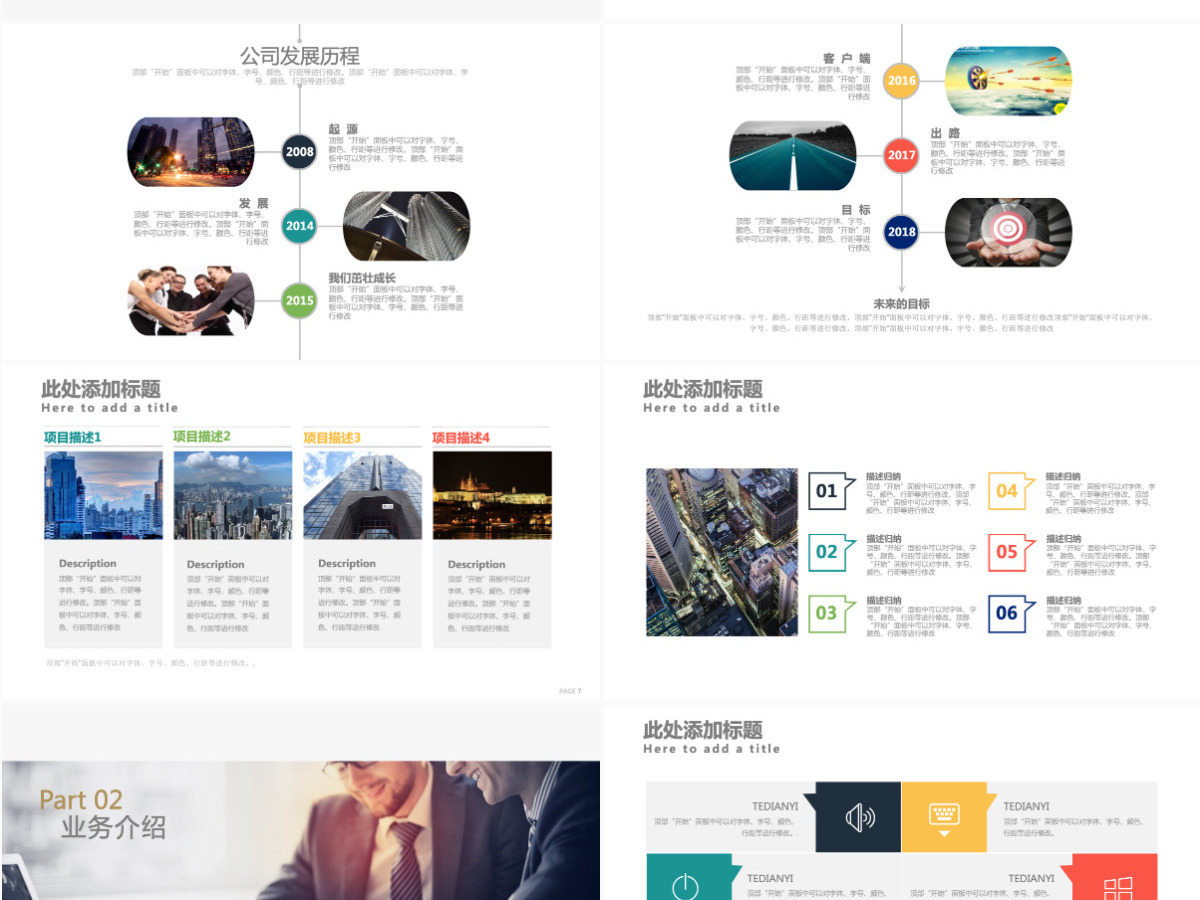The image size is (1200, 900).
Task: Select the red 05 numbered callout box
Action: pos(1011,552)
